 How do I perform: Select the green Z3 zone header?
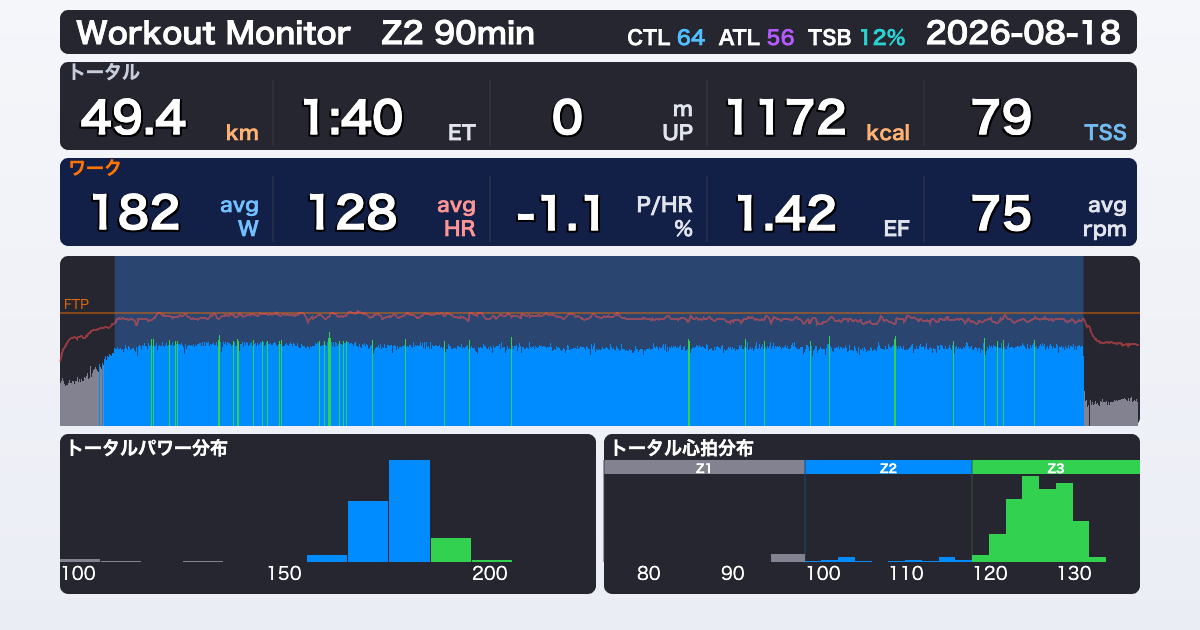pyautogui.click(x=1056, y=467)
